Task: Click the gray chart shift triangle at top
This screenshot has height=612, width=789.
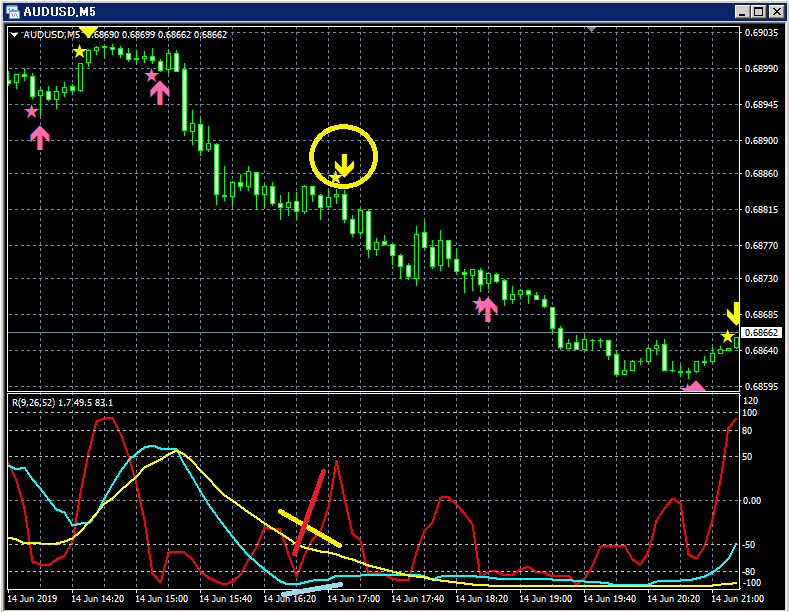Action: click(592, 30)
